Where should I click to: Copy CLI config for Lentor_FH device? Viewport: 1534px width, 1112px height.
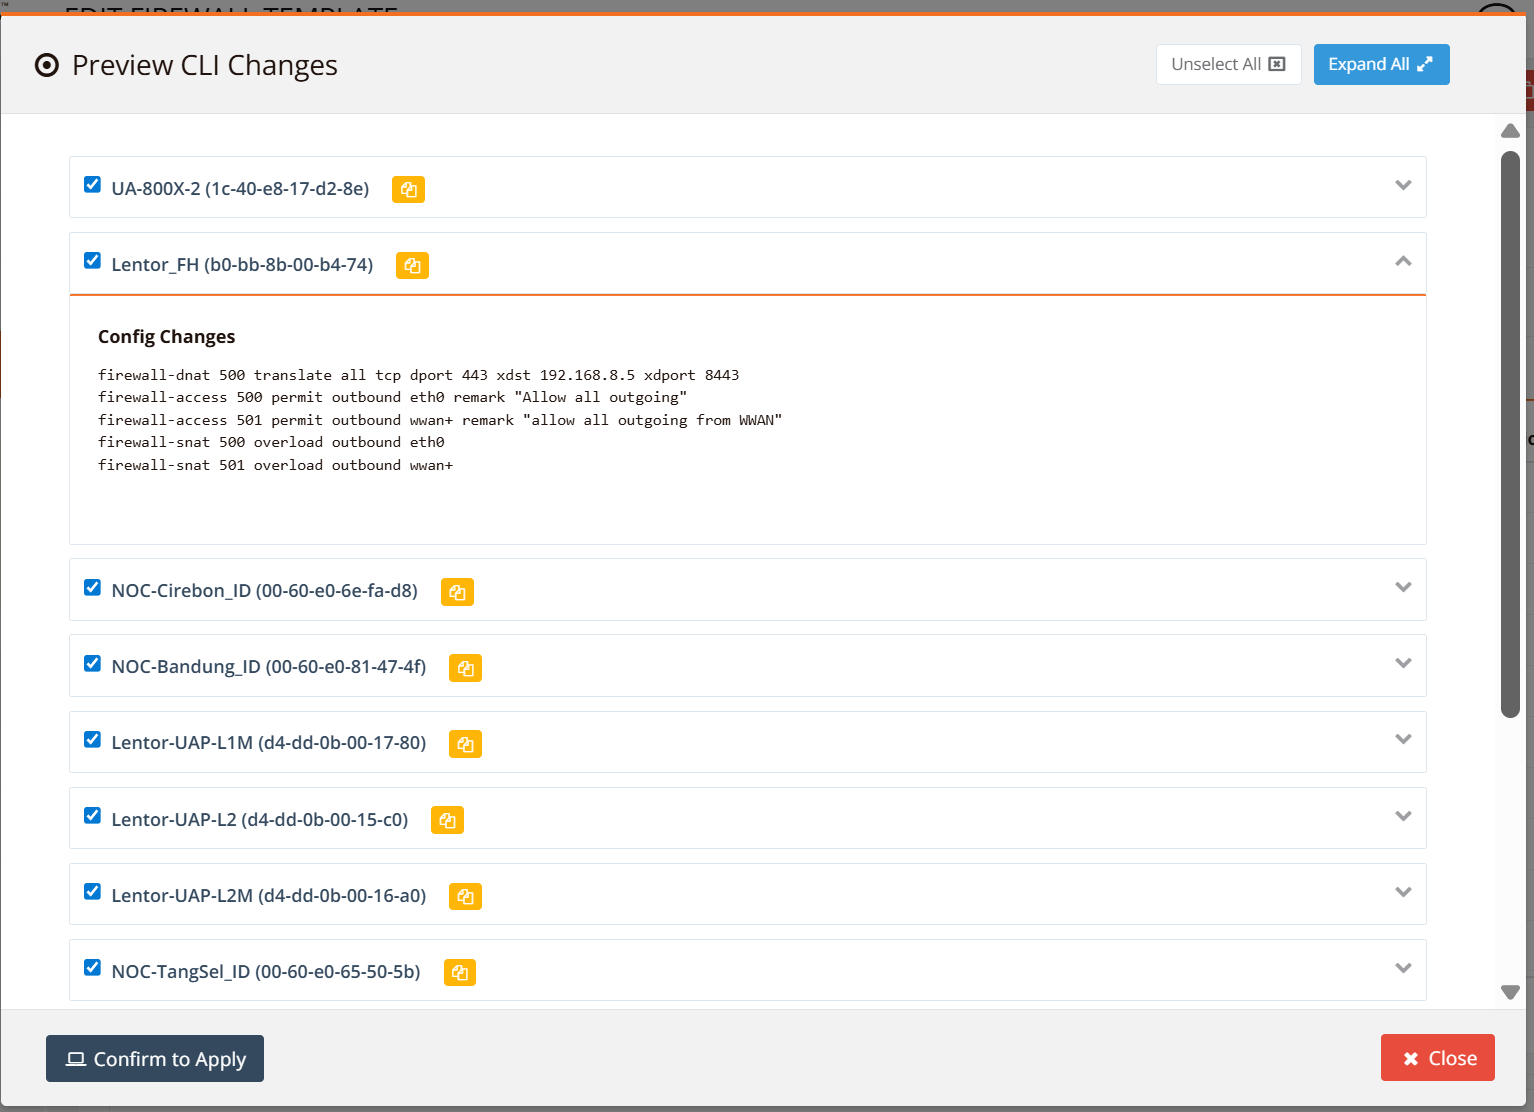click(x=412, y=265)
